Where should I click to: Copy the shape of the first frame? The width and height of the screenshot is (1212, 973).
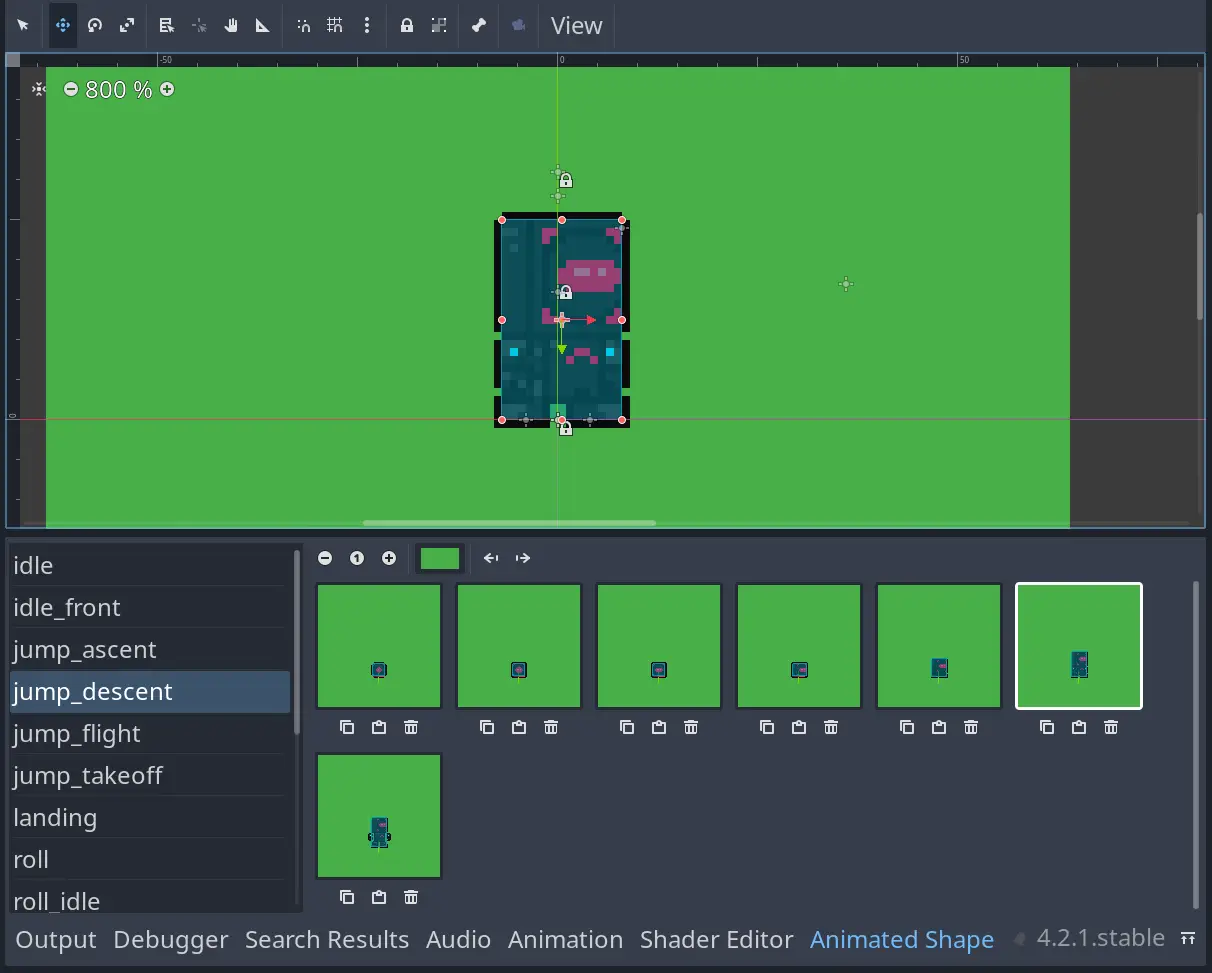(347, 727)
